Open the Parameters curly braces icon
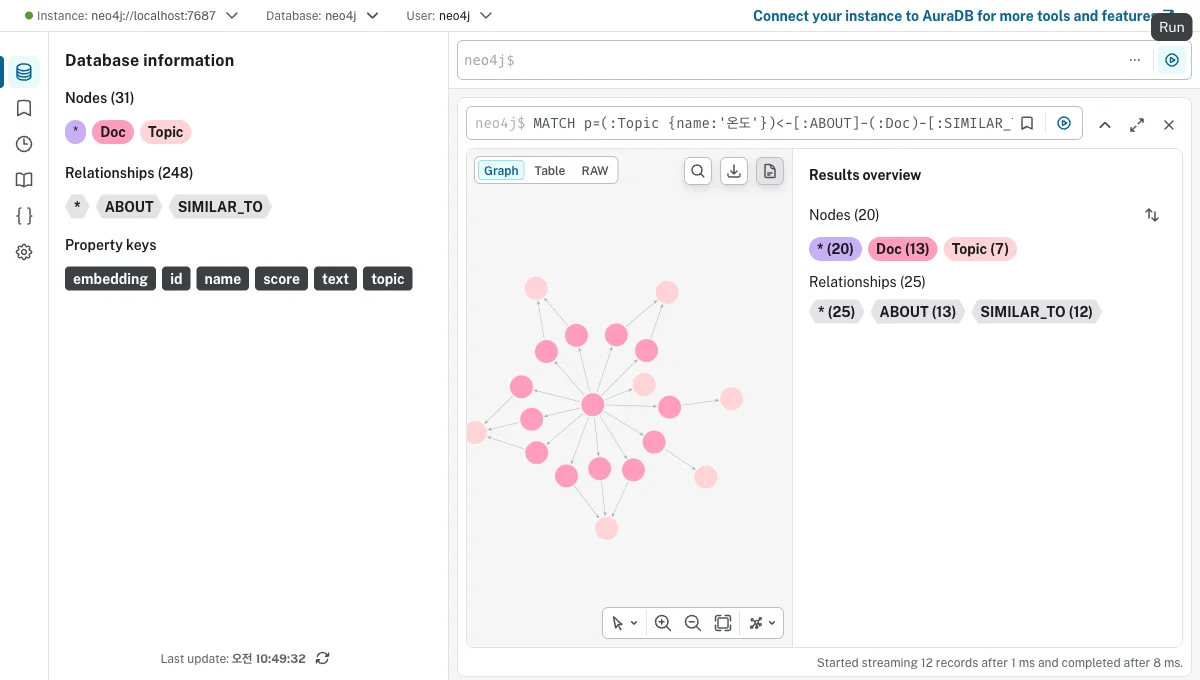The height and width of the screenshot is (680, 1200). click(24, 216)
